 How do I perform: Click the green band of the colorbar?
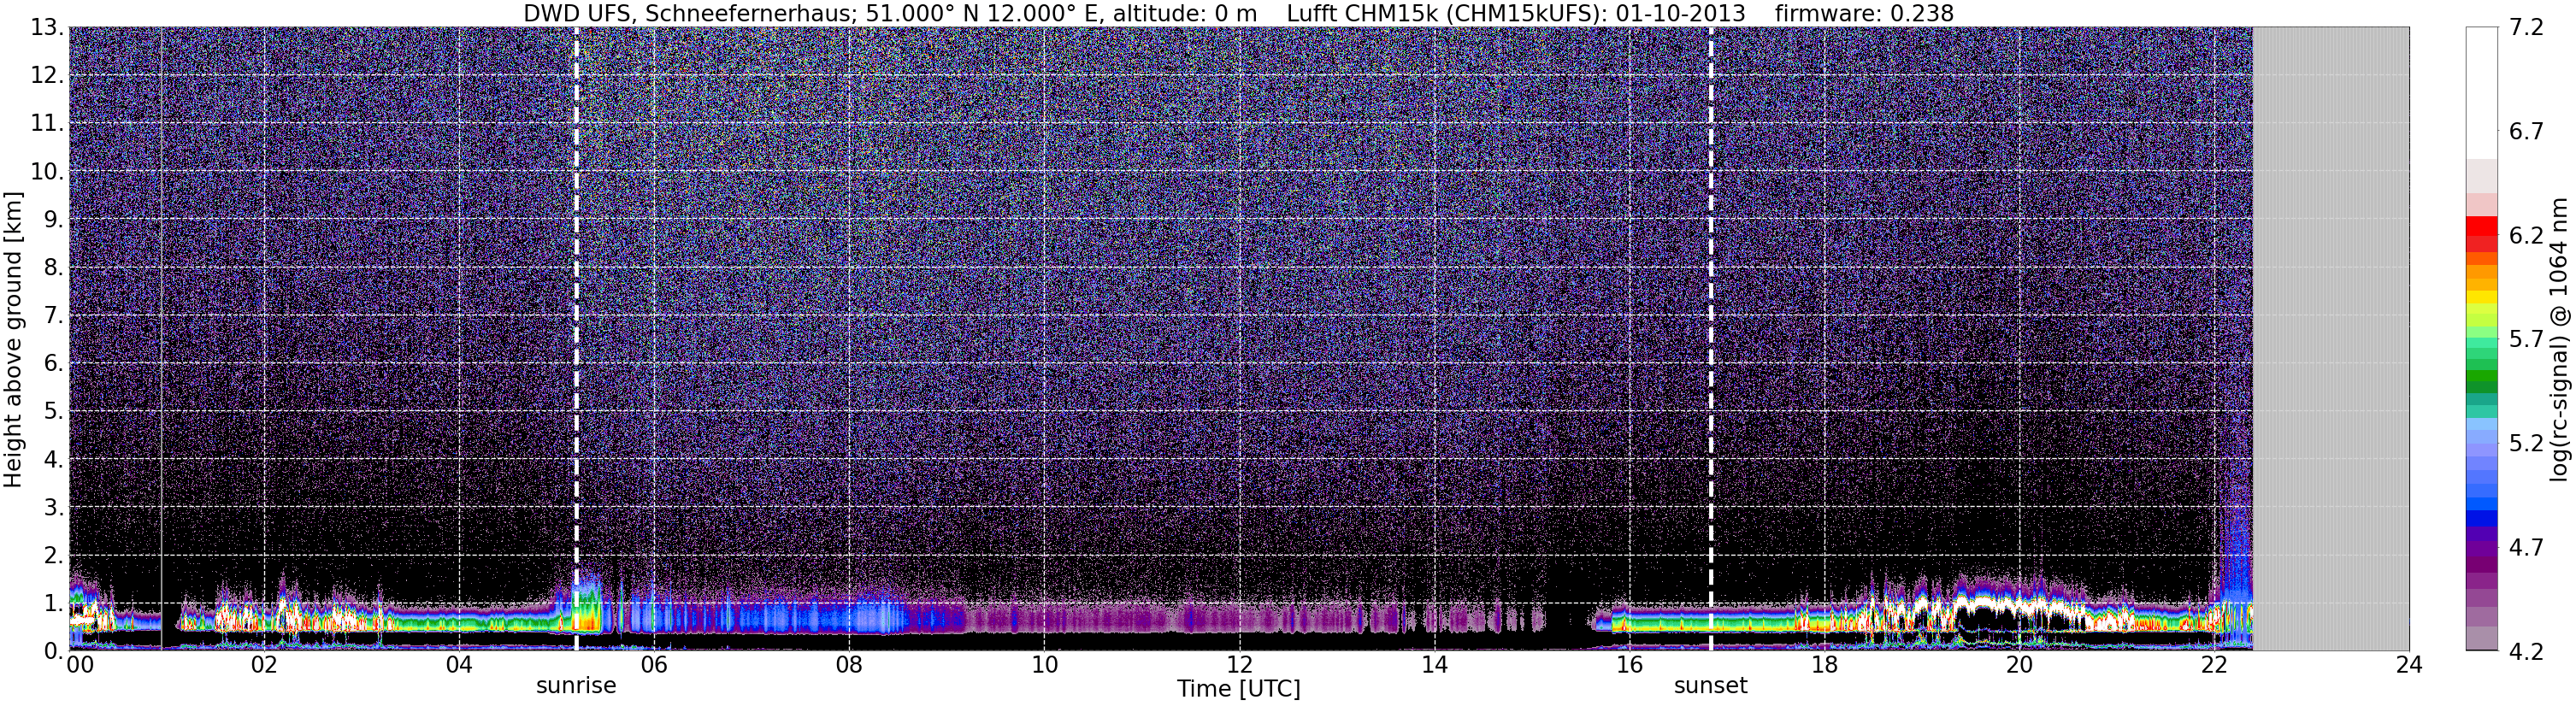(2481, 375)
